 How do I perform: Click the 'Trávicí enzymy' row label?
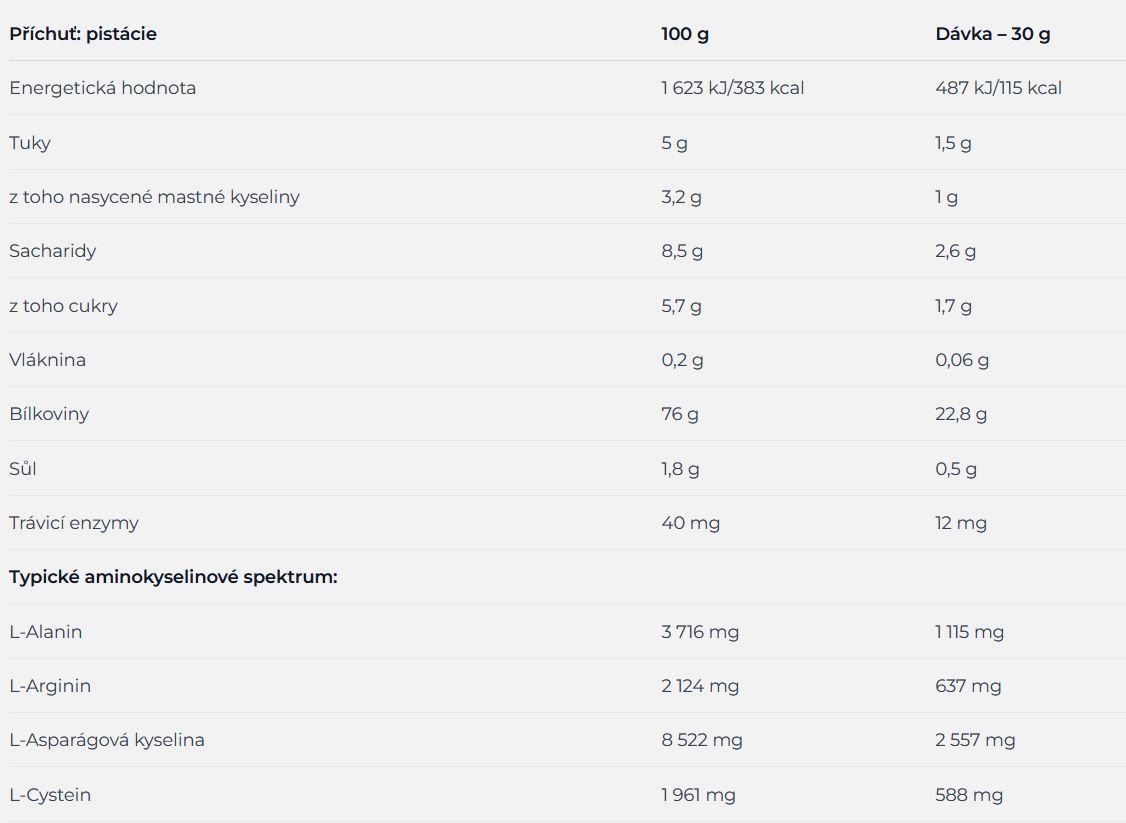pyautogui.click(x=74, y=523)
